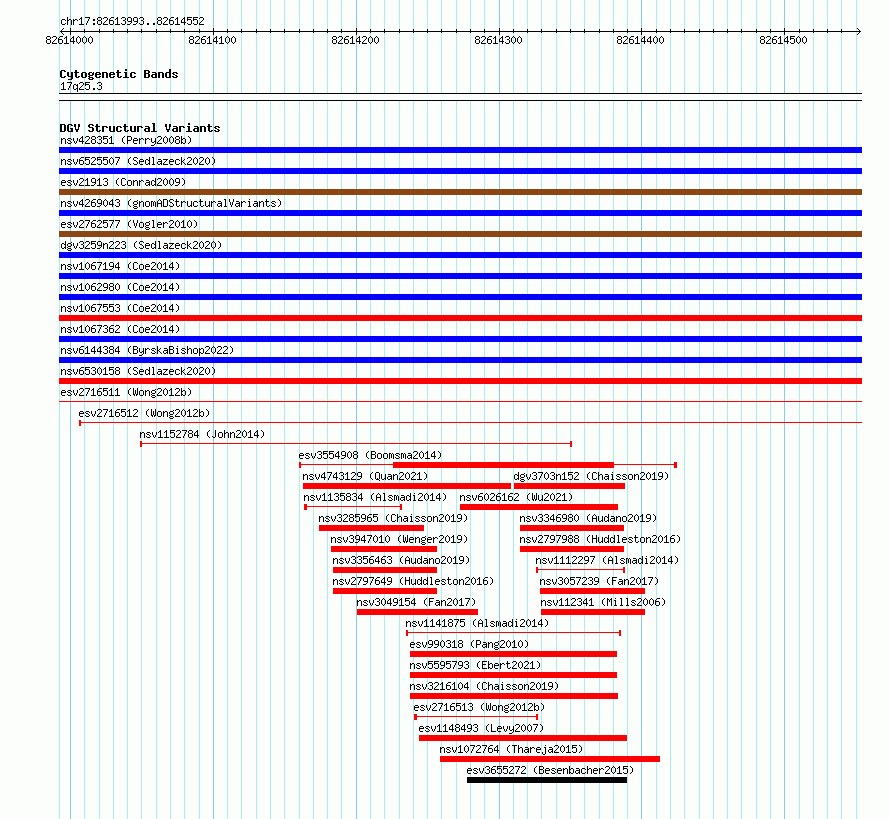Open nsv1072764 (Thareja2015) variant label
This screenshot has height=819, width=890.
click(x=511, y=749)
